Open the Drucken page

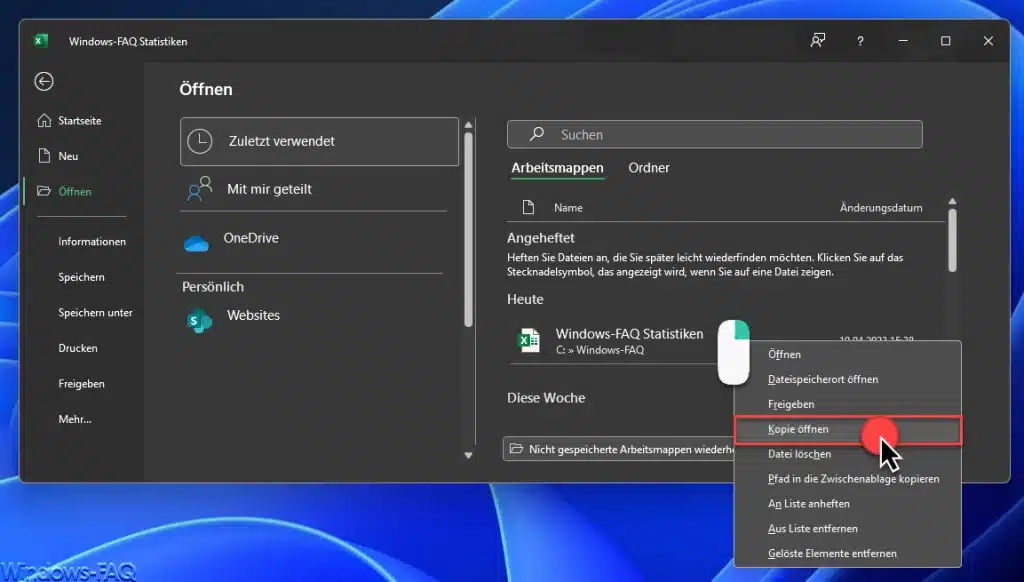(x=78, y=348)
